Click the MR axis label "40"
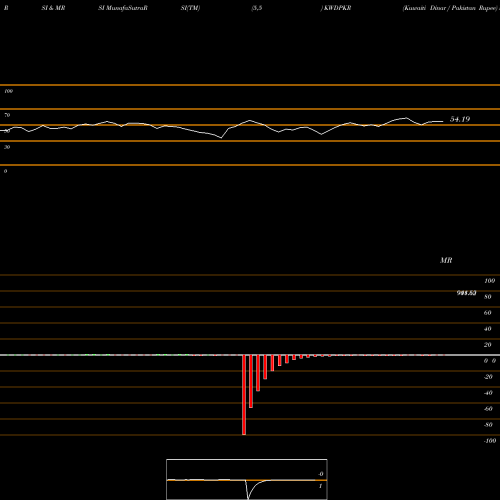500x500 pixels. pos(488,329)
